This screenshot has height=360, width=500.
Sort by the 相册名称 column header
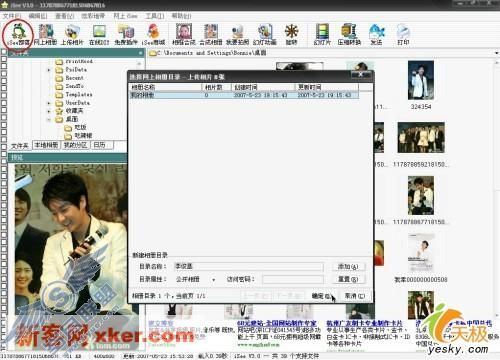(166, 87)
